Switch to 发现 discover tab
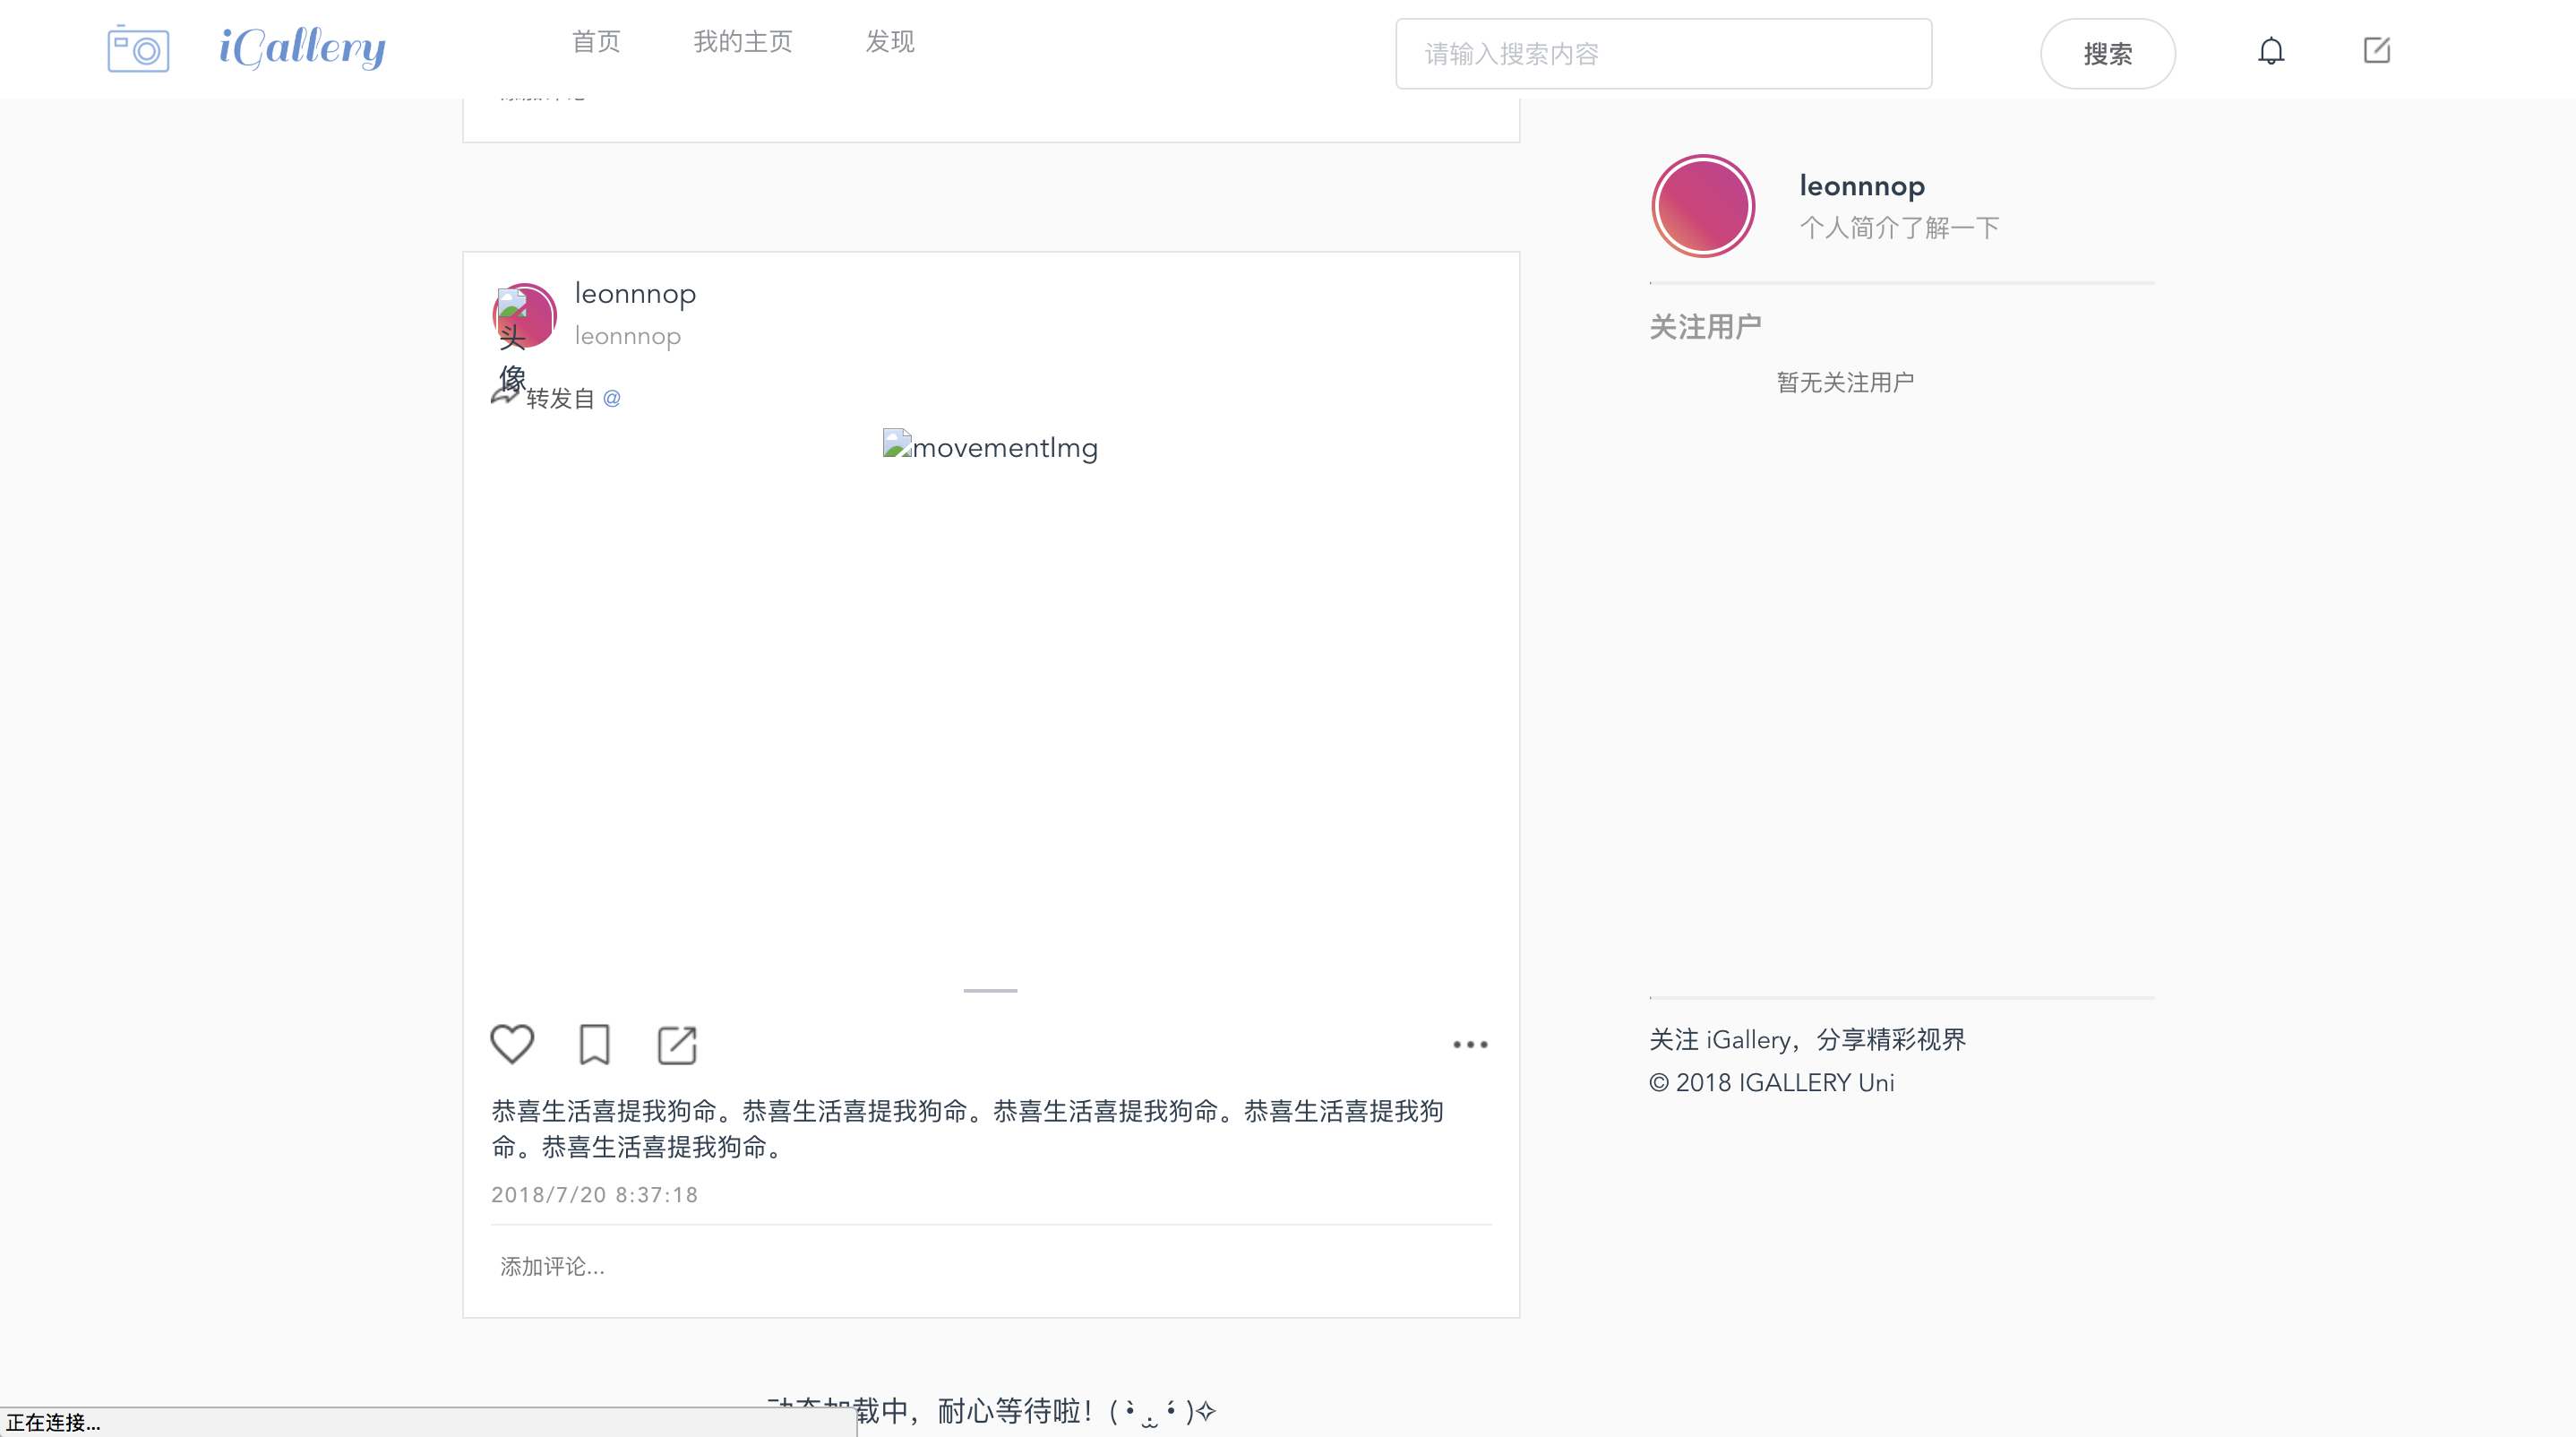 [x=890, y=42]
